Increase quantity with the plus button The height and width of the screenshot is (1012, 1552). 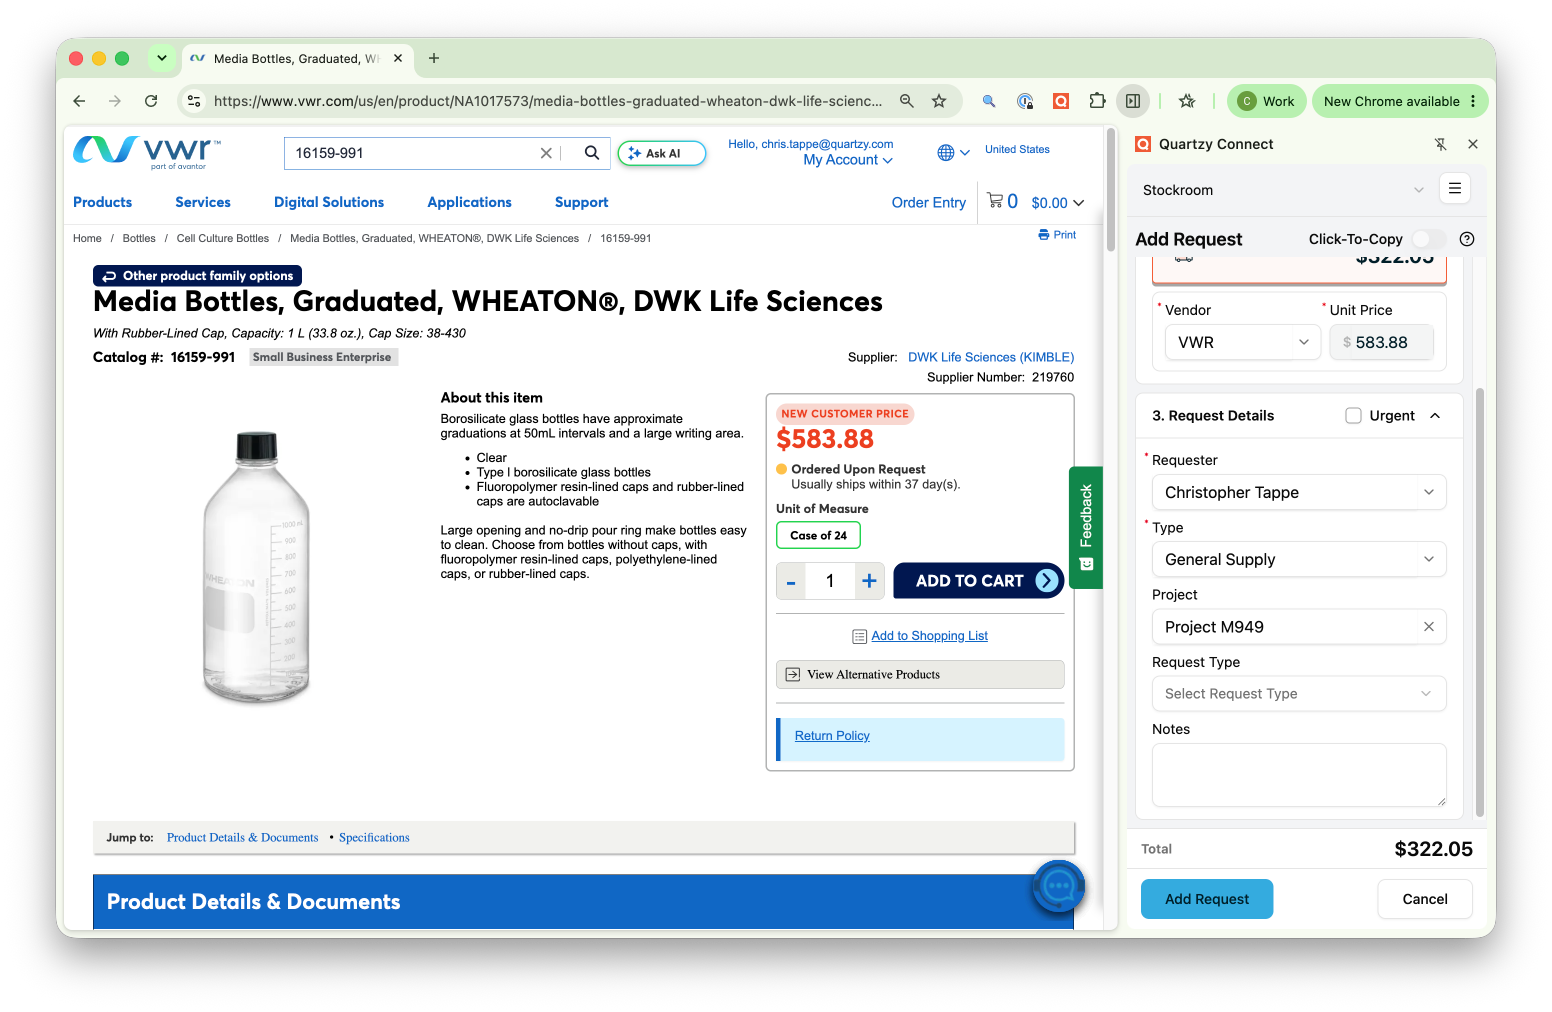click(x=870, y=581)
